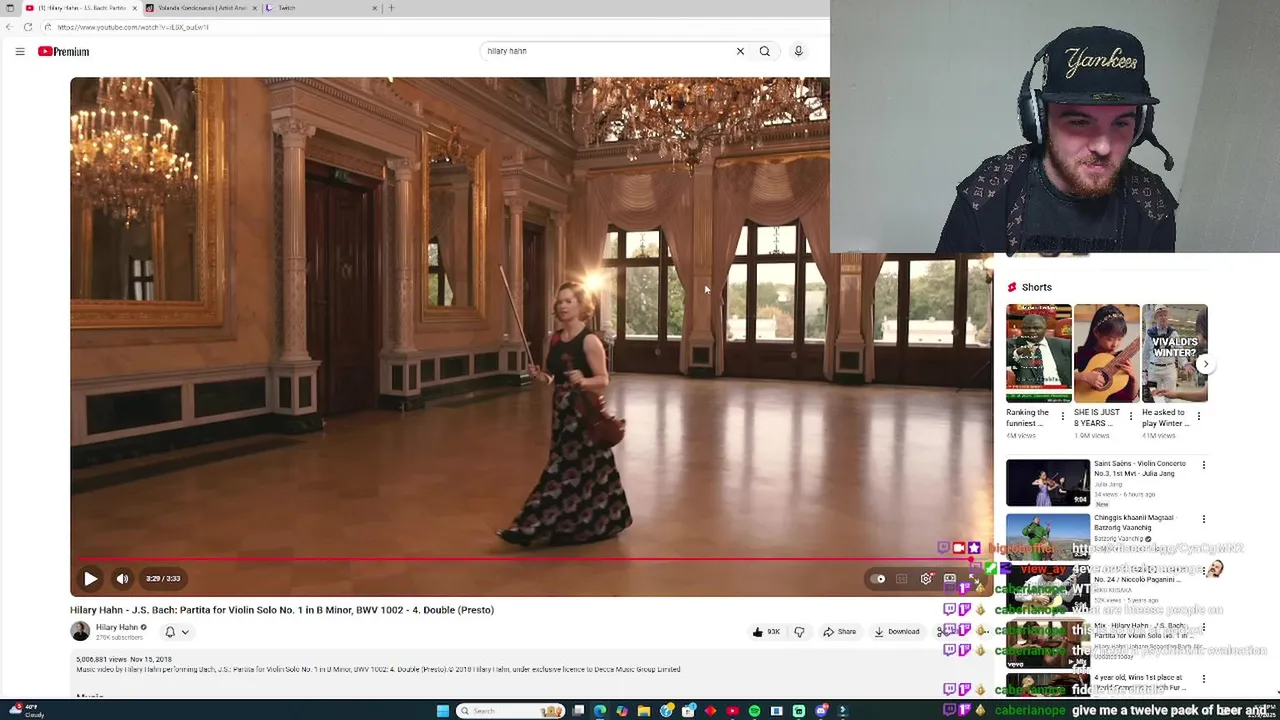1280x720 pixels.
Task: Open Chinggis khaanii Magtaal video thumbnail
Action: point(1048,538)
